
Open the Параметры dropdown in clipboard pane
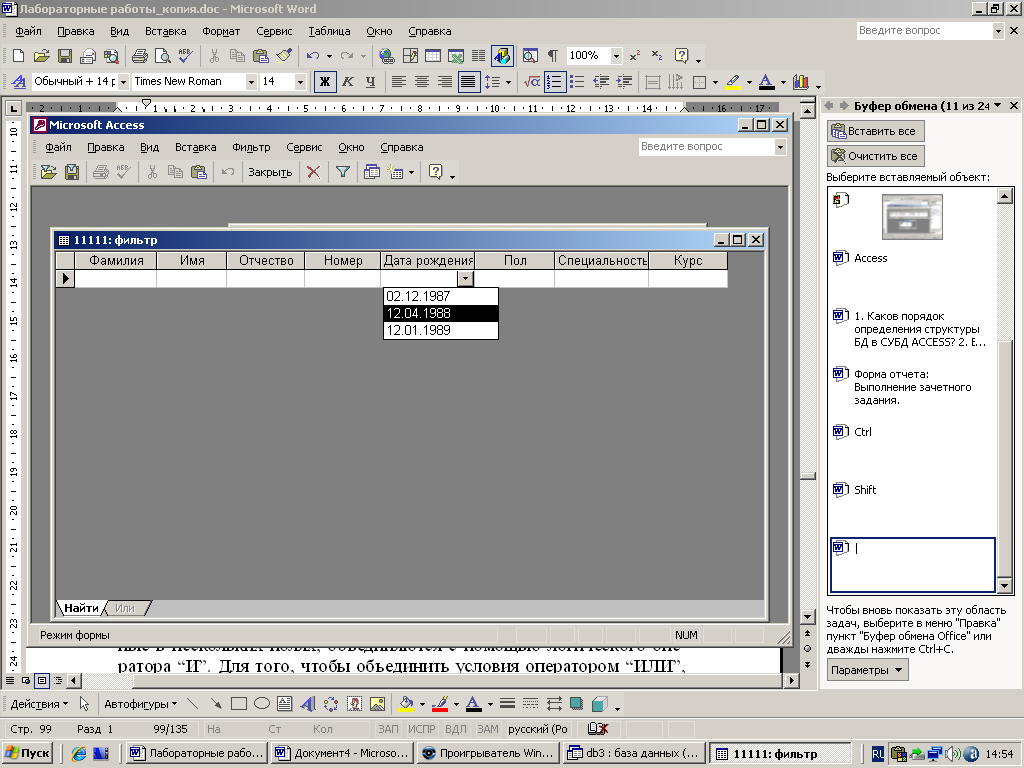867,670
